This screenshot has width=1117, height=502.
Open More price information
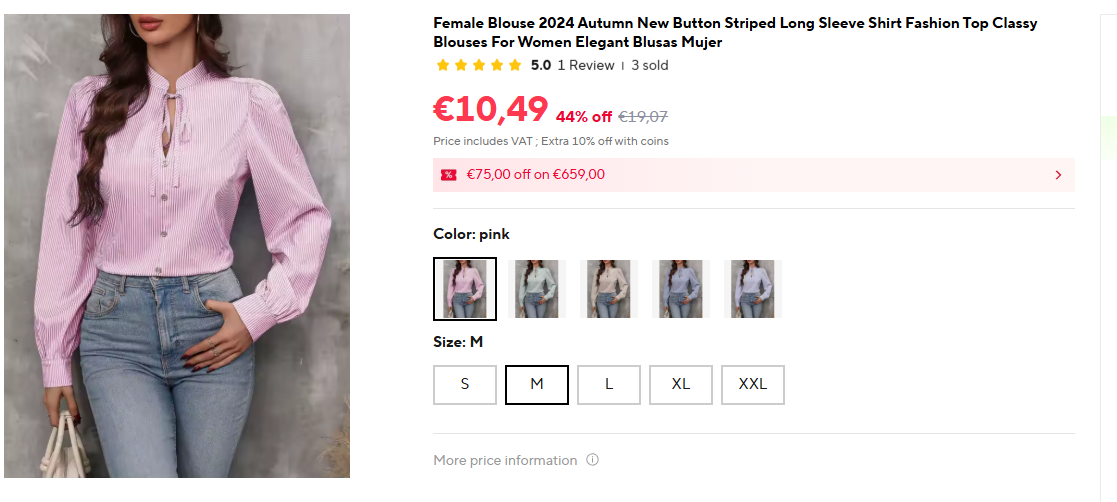pos(505,460)
